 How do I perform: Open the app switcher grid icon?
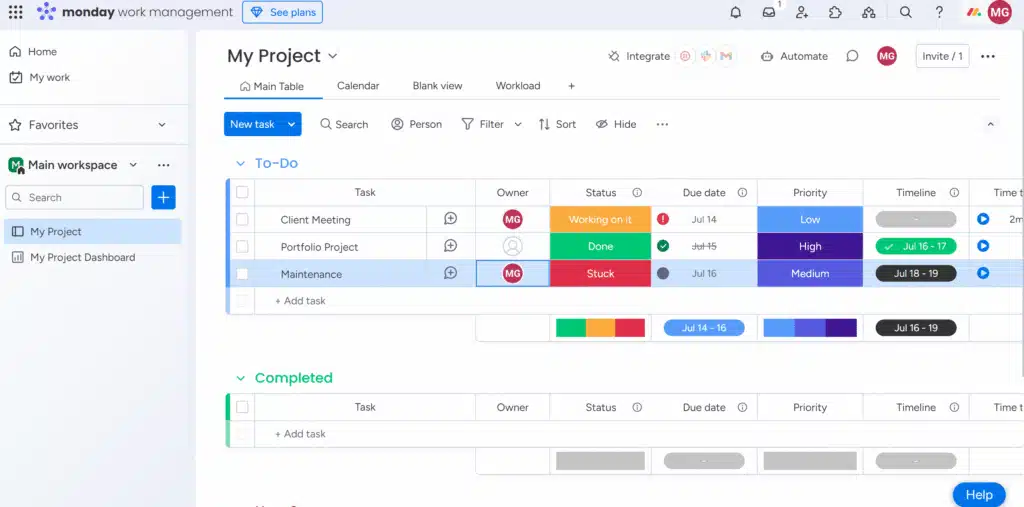pyautogui.click(x=15, y=12)
